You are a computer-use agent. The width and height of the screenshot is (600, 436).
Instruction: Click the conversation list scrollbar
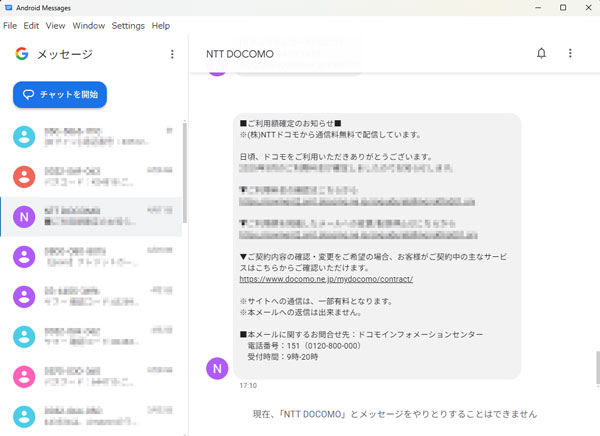(185, 172)
